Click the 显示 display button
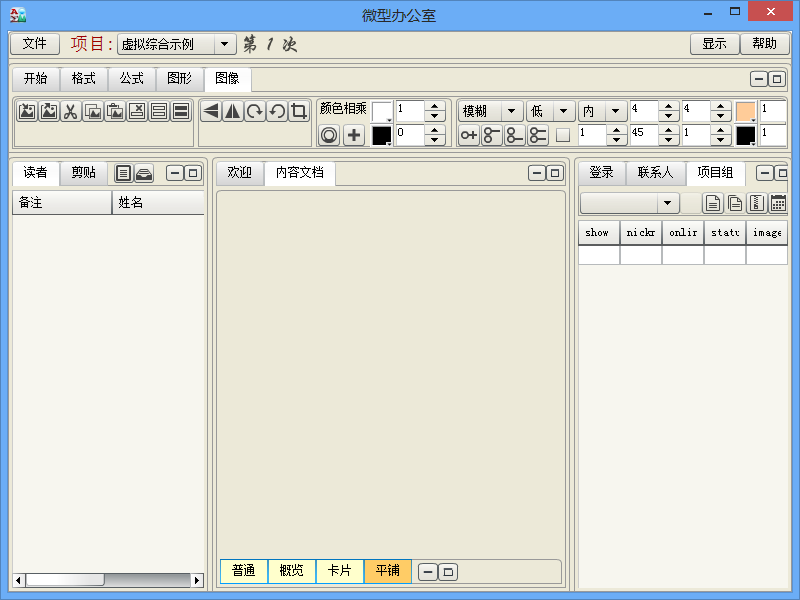This screenshot has height=600, width=800. click(715, 44)
